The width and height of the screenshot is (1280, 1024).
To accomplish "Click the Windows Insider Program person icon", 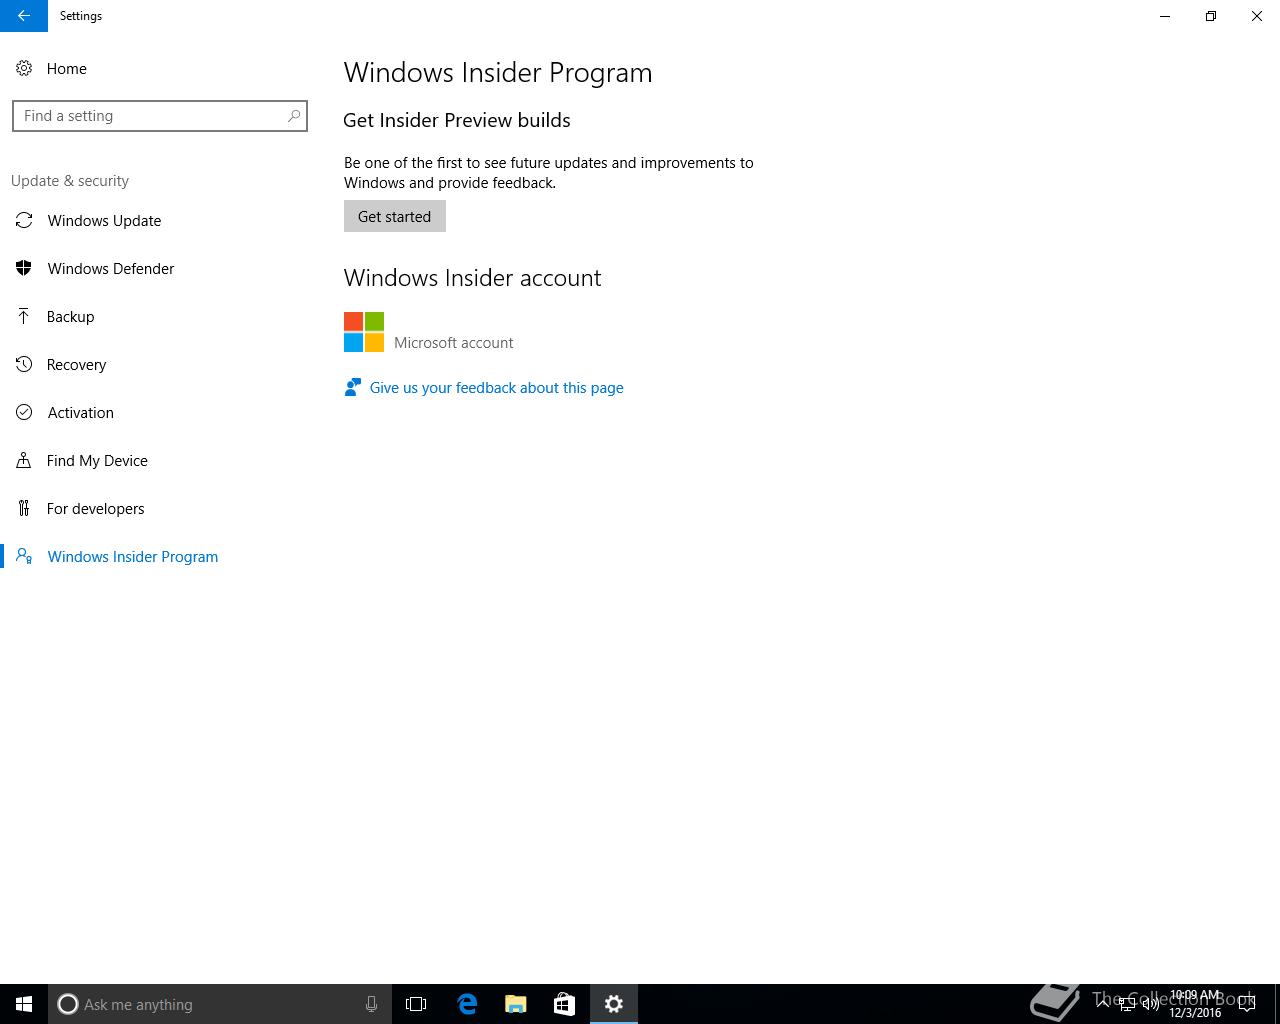I will (24, 556).
